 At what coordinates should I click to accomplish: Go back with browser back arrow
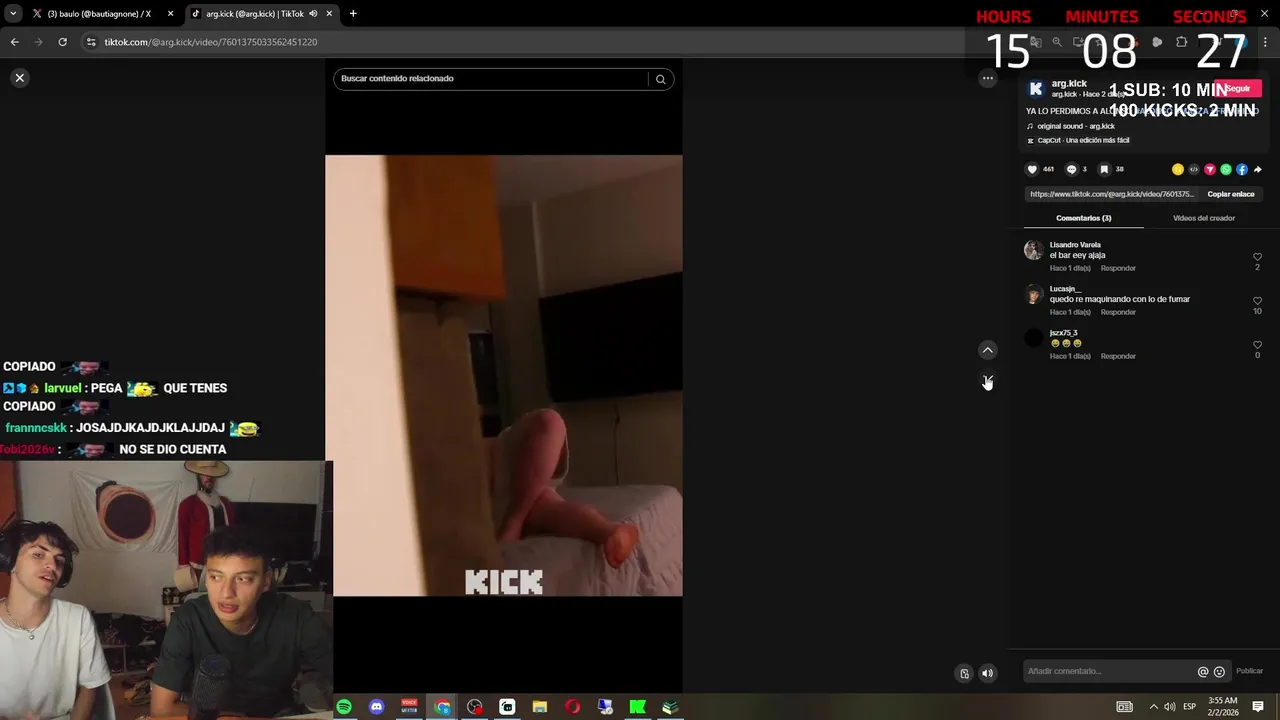pos(14,42)
